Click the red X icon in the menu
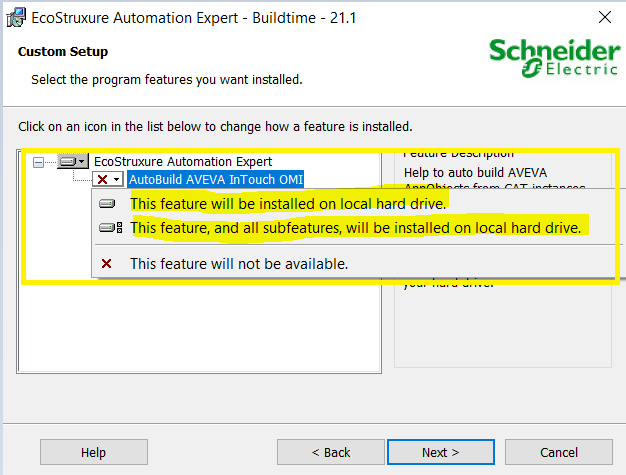The height and width of the screenshot is (475, 626). click(106, 264)
